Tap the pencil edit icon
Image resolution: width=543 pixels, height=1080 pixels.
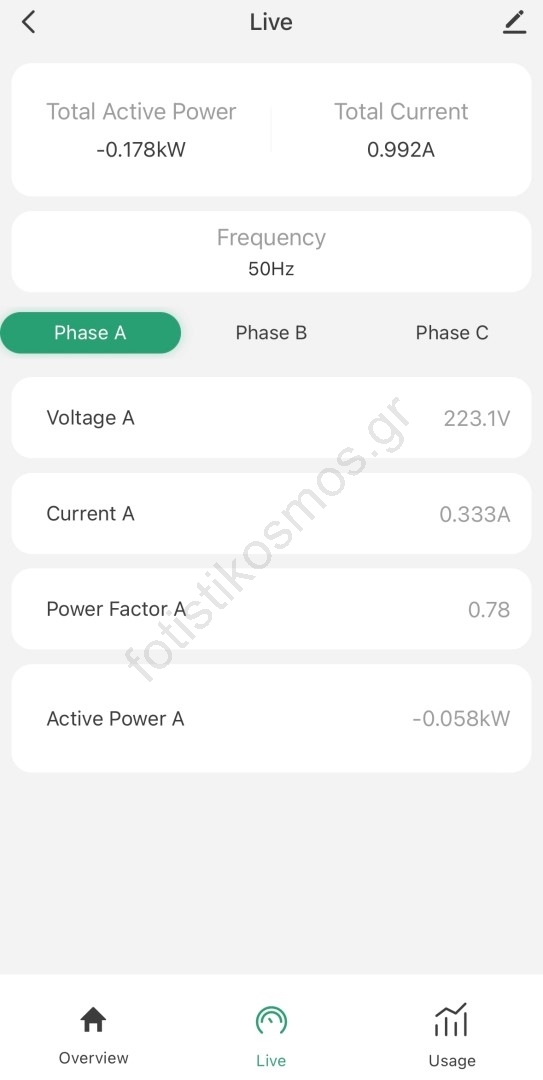click(x=514, y=22)
